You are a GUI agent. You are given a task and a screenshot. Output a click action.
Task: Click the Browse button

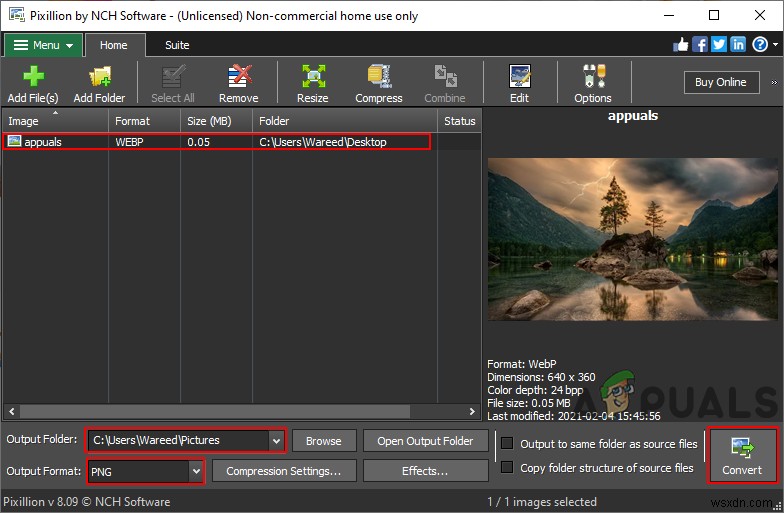tap(324, 441)
